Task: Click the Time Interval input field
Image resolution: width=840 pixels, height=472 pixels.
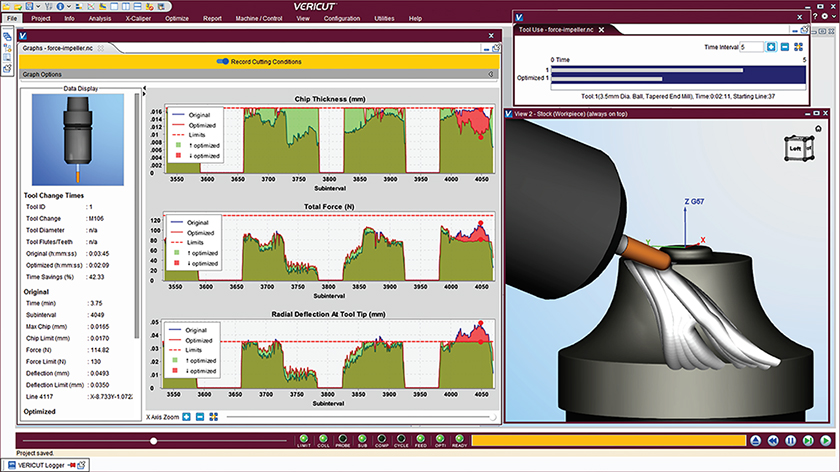Action: click(x=752, y=47)
